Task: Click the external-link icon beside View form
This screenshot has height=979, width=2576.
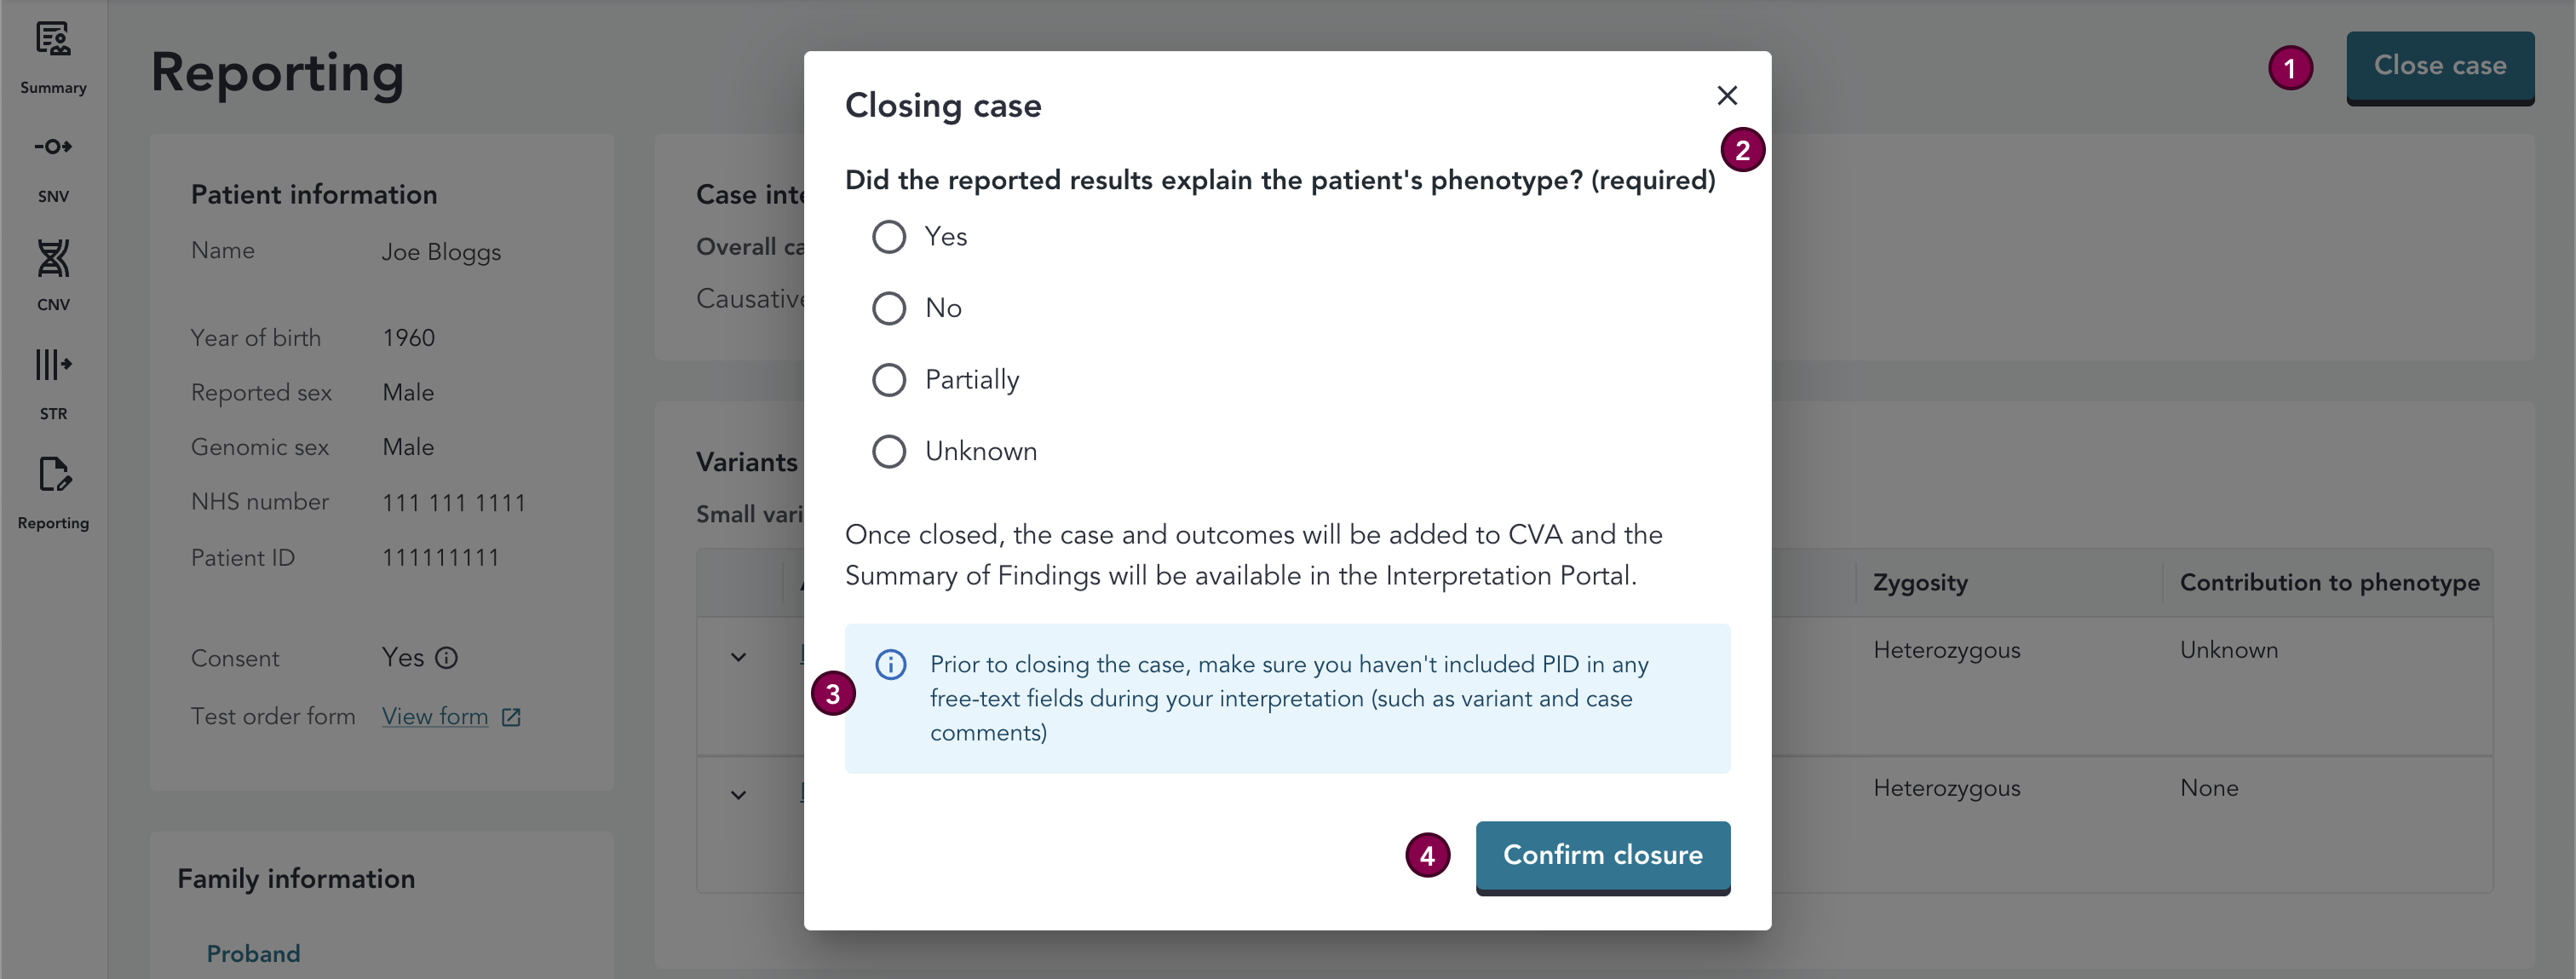Action: pos(510,716)
